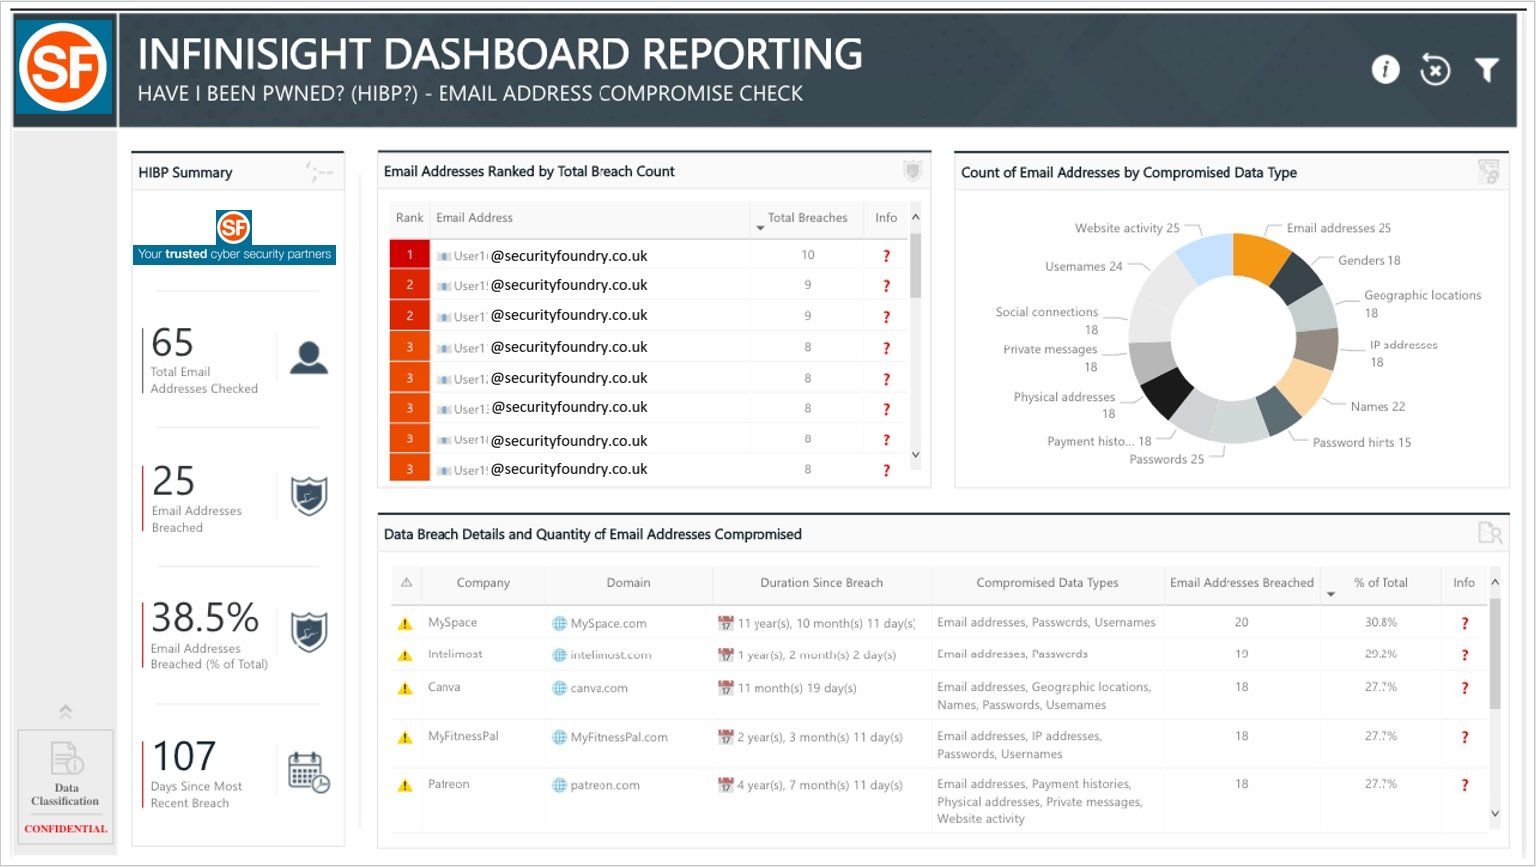
Task: Click the "Password hints 15" chart label
Action: pos(1362,442)
